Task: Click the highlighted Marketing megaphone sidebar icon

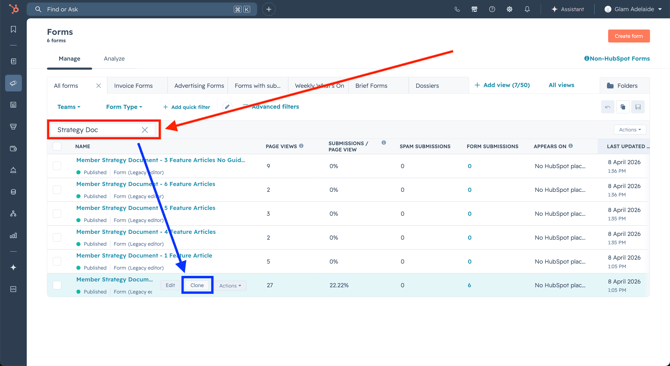Action: tap(13, 83)
